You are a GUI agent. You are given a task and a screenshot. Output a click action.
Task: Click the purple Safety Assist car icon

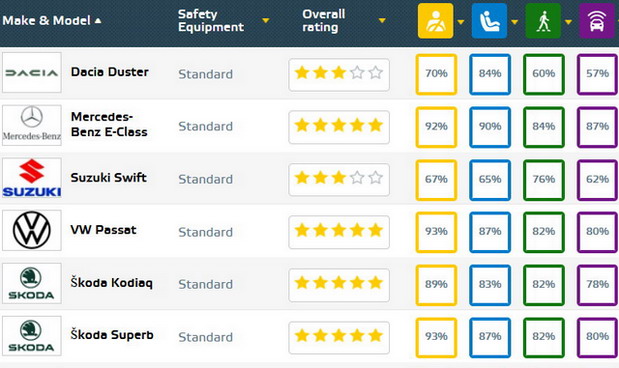pyautogui.click(x=596, y=21)
